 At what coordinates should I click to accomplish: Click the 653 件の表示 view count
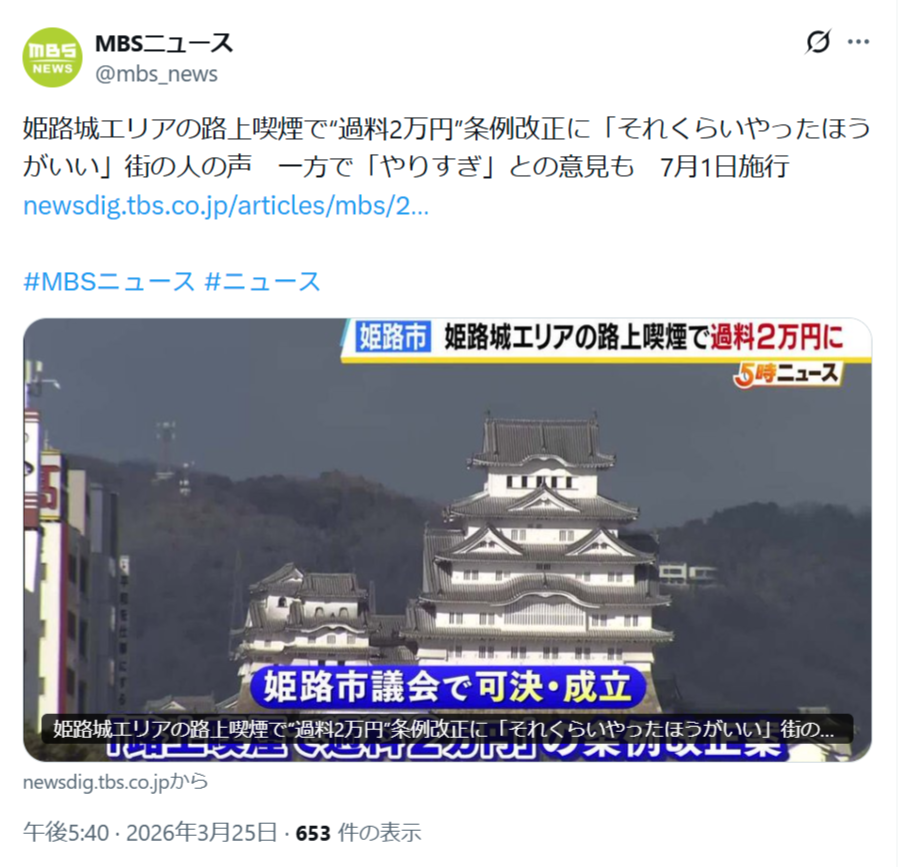click(359, 833)
